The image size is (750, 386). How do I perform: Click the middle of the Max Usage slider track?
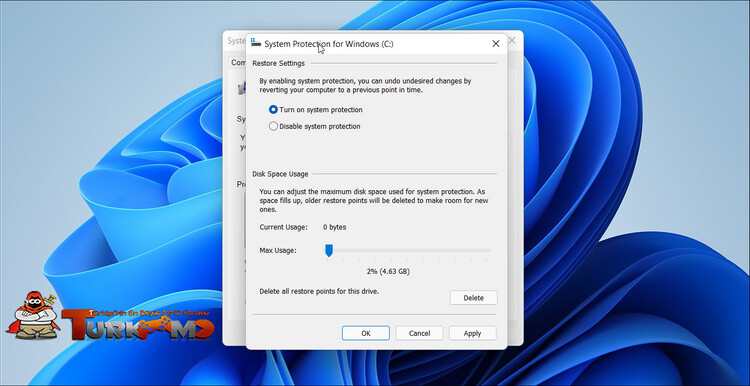click(408, 250)
